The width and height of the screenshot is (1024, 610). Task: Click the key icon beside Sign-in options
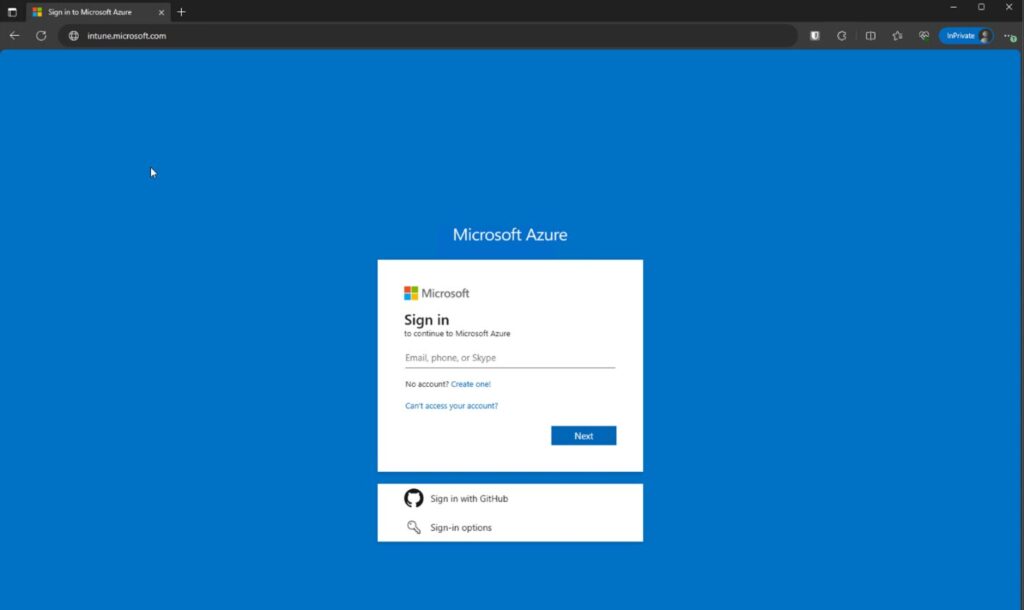(x=413, y=527)
